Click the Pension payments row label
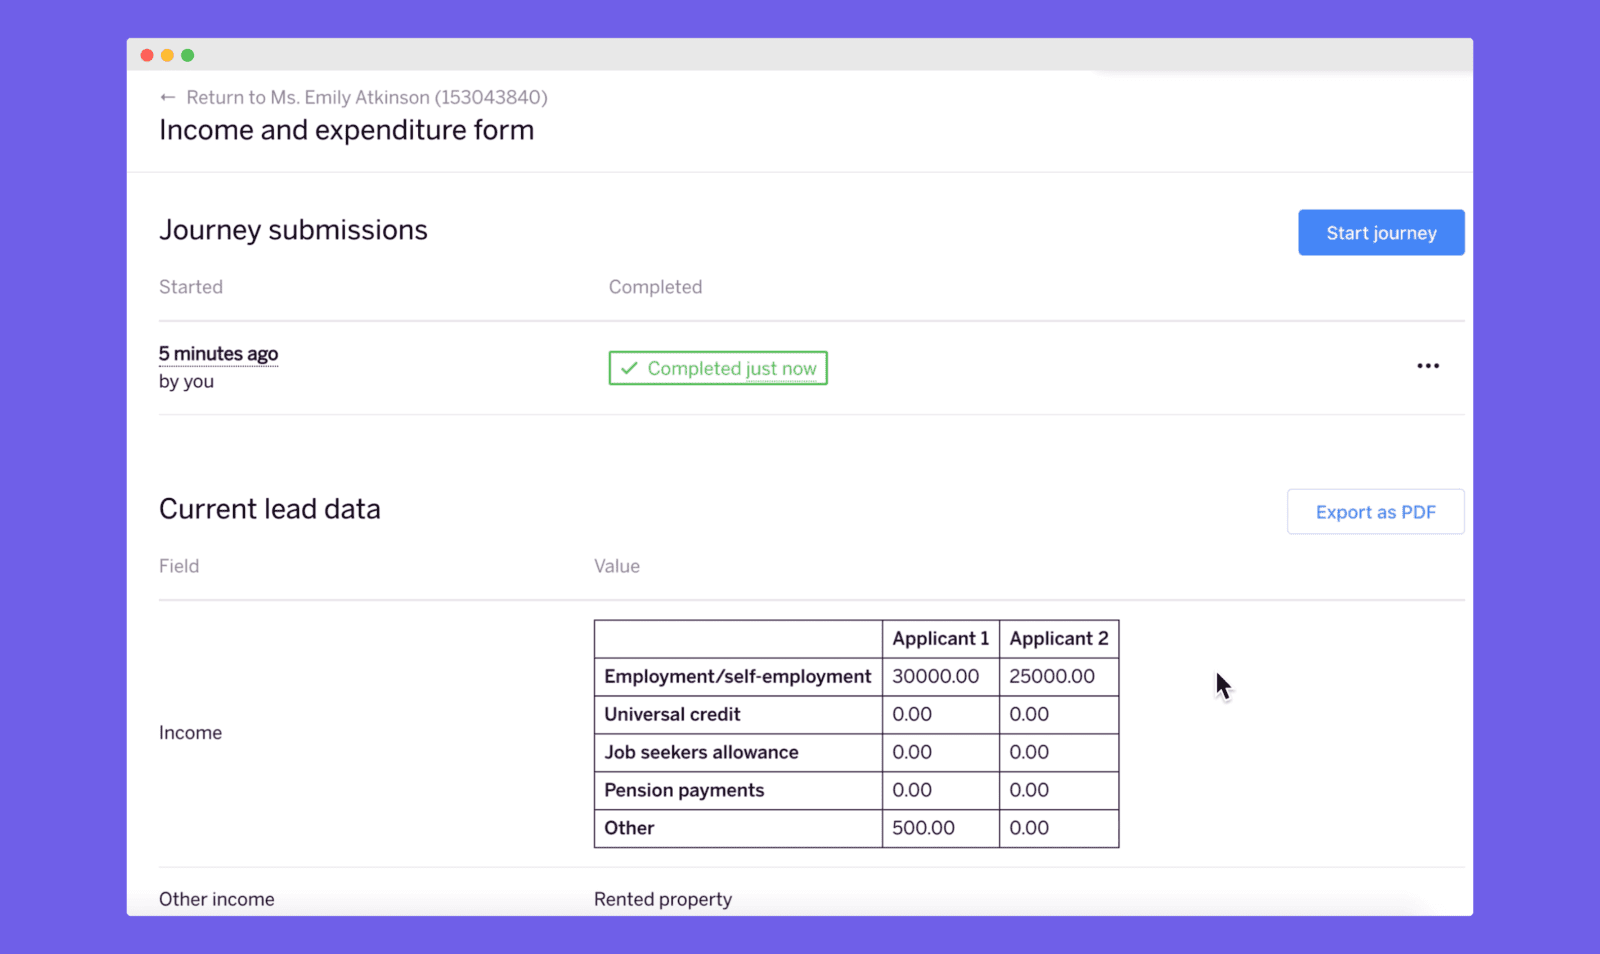The image size is (1600, 954). pyautogui.click(x=683, y=790)
